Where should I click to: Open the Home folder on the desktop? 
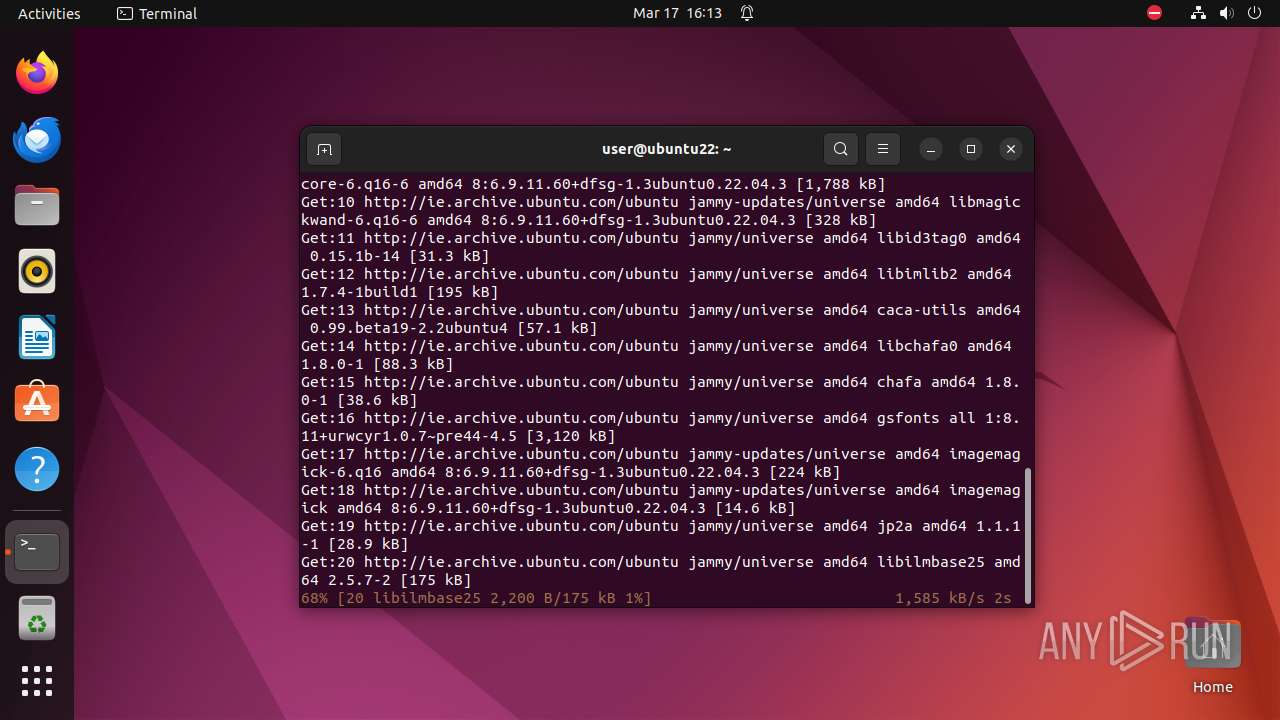pyautogui.click(x=1212, y=656)
